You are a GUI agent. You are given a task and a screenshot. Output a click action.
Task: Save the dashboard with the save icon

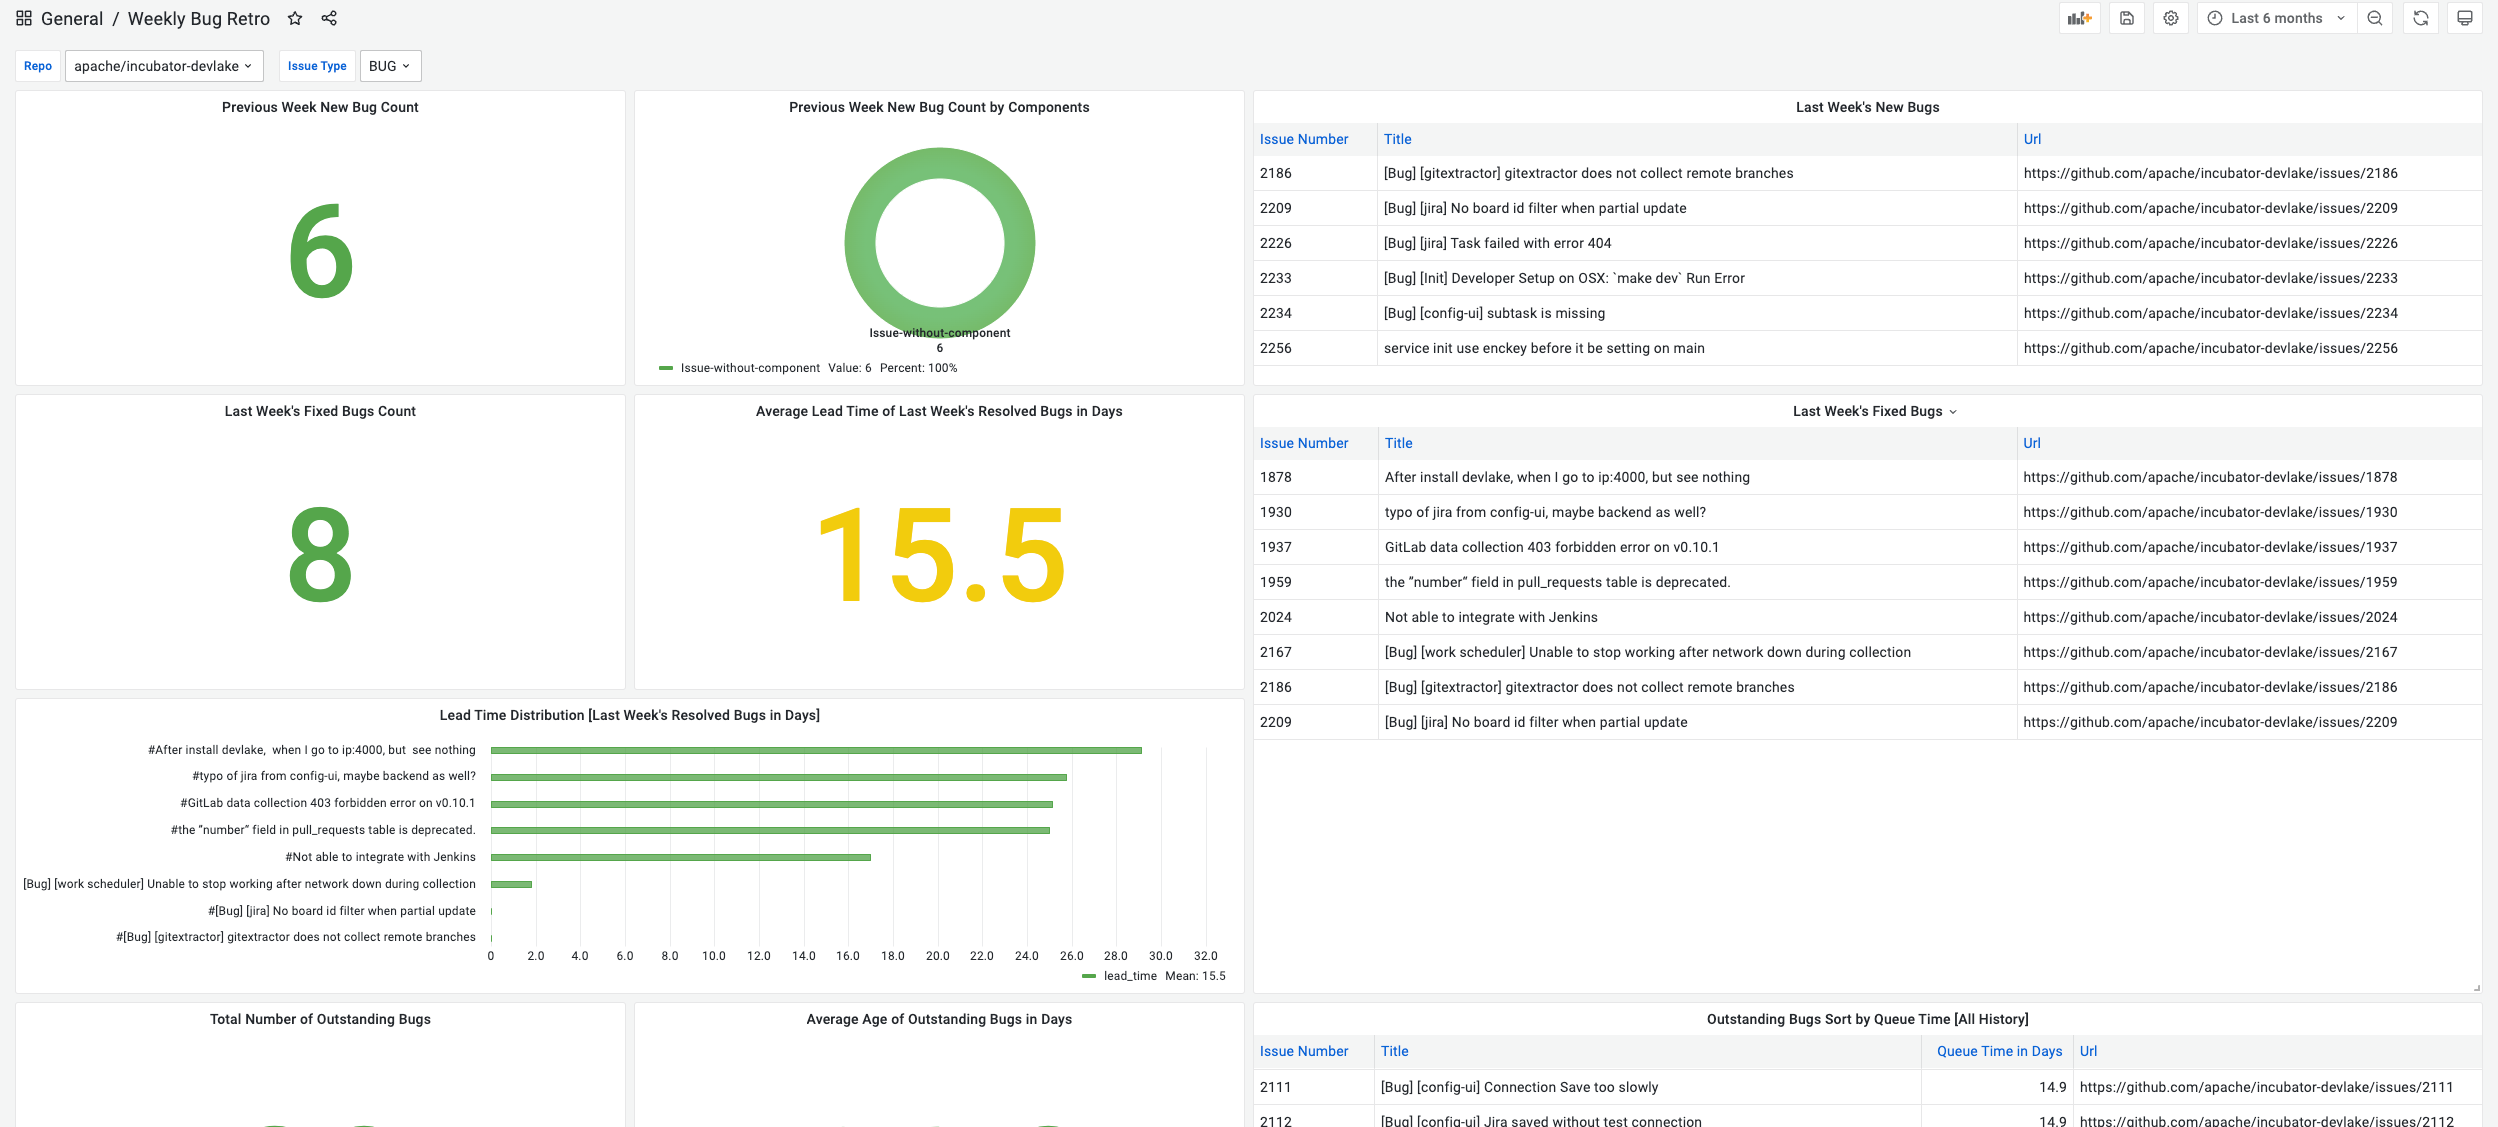pyautogui.click(x=2127, y=18)
